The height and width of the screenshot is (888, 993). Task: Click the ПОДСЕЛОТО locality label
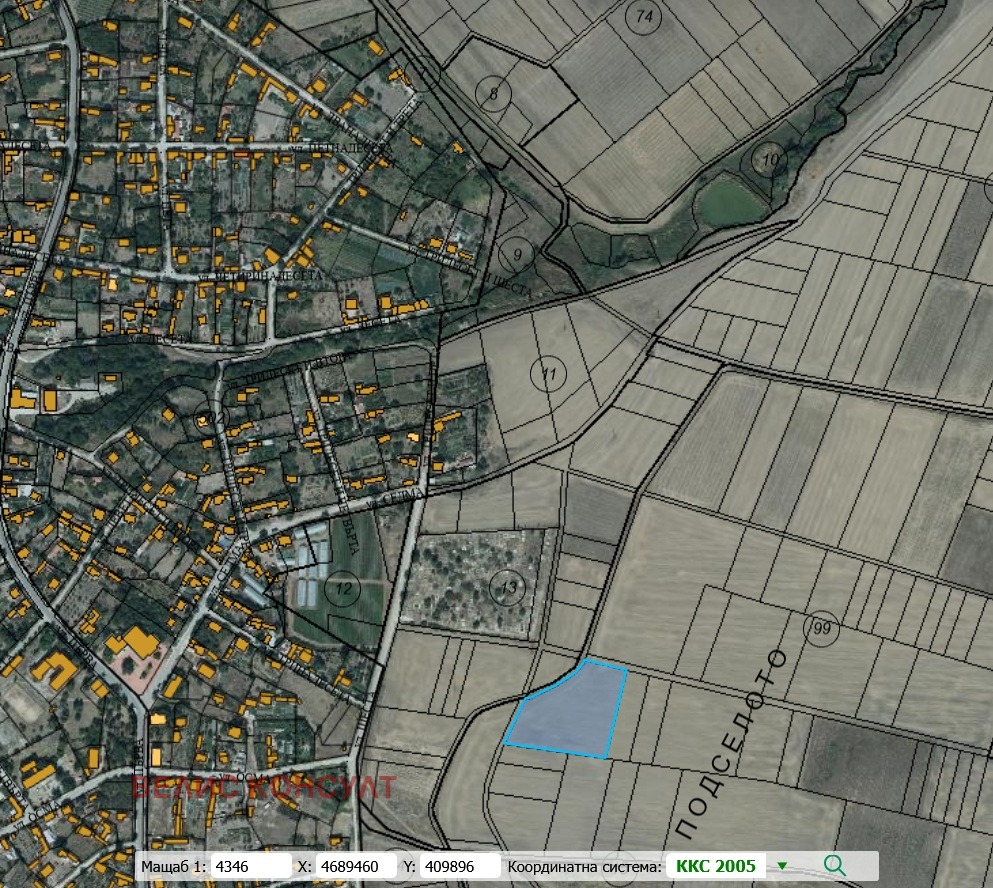point(732,743)
